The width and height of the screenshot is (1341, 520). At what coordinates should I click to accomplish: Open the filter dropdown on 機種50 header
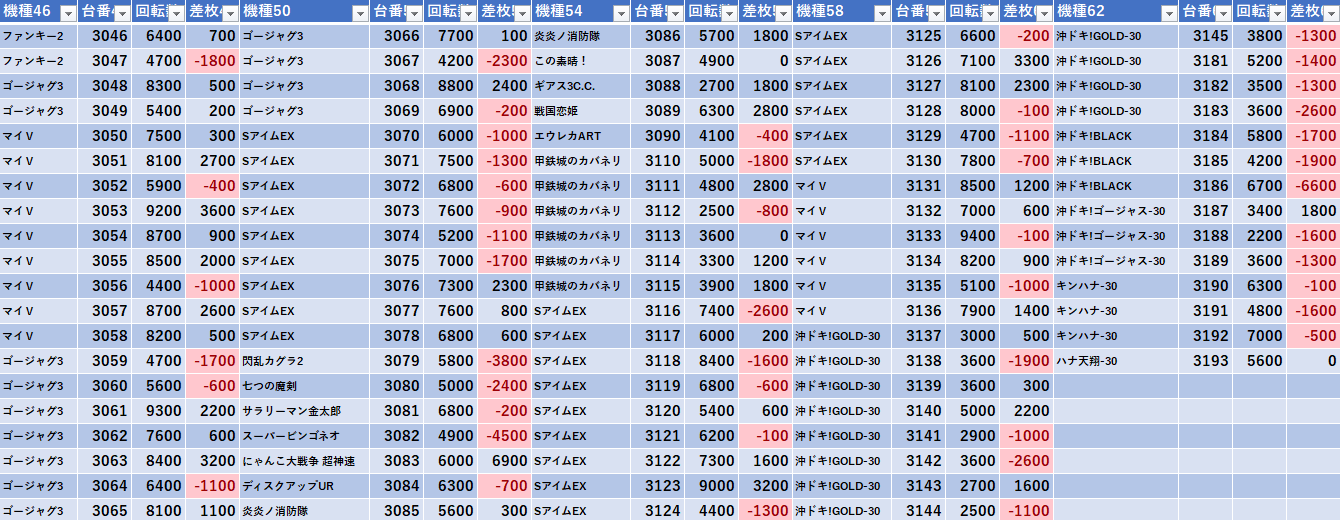[x=359, y=12]
